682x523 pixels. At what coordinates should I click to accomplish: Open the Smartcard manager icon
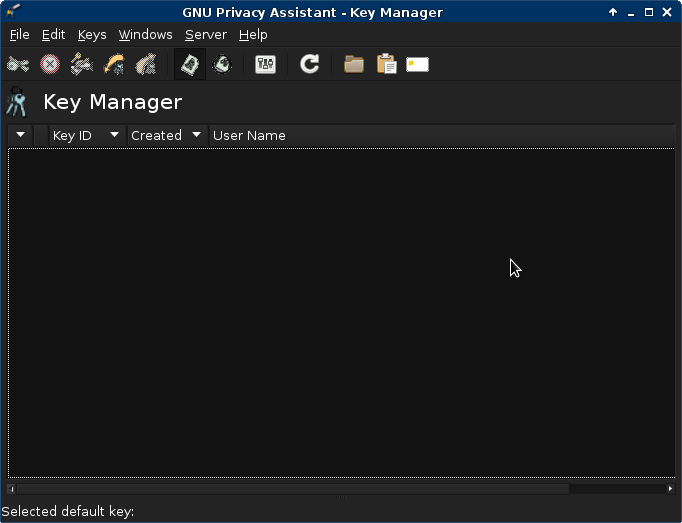tap(418, 65)
